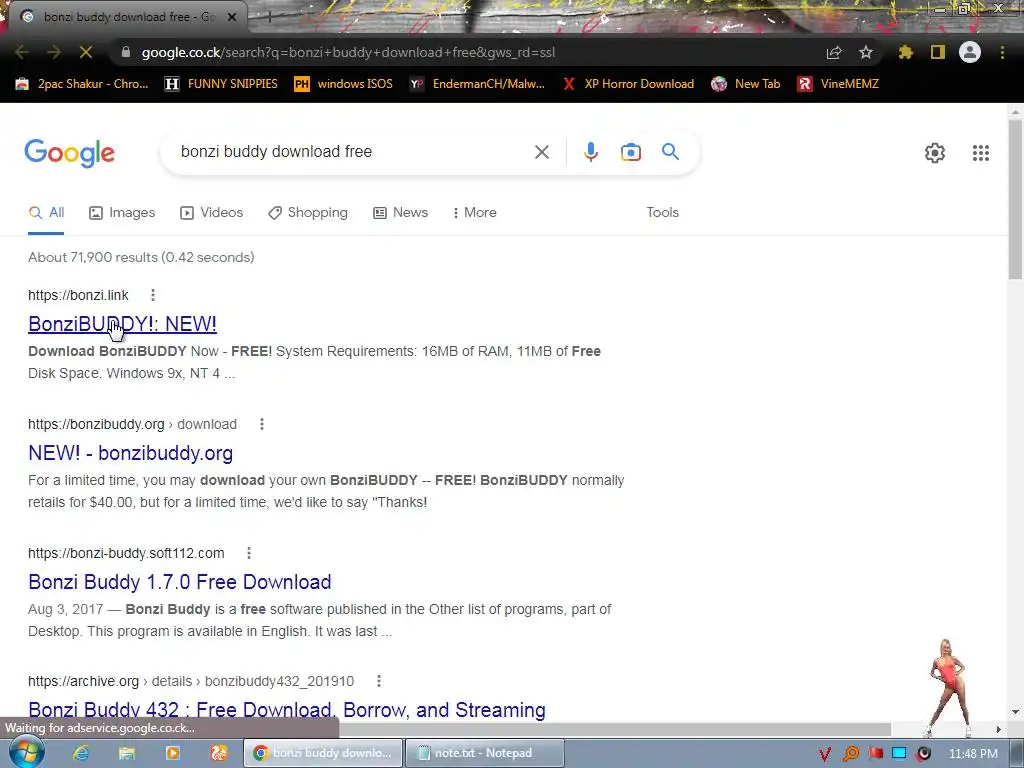Click the scrollbar down arrow
The image size is (1024, 768).
(x=1015, y=712)
